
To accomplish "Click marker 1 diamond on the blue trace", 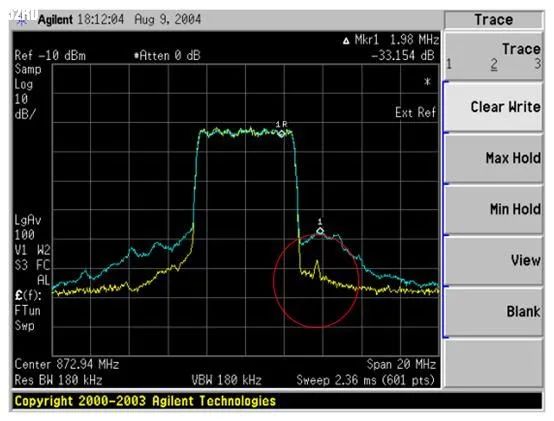I will 320,231.
